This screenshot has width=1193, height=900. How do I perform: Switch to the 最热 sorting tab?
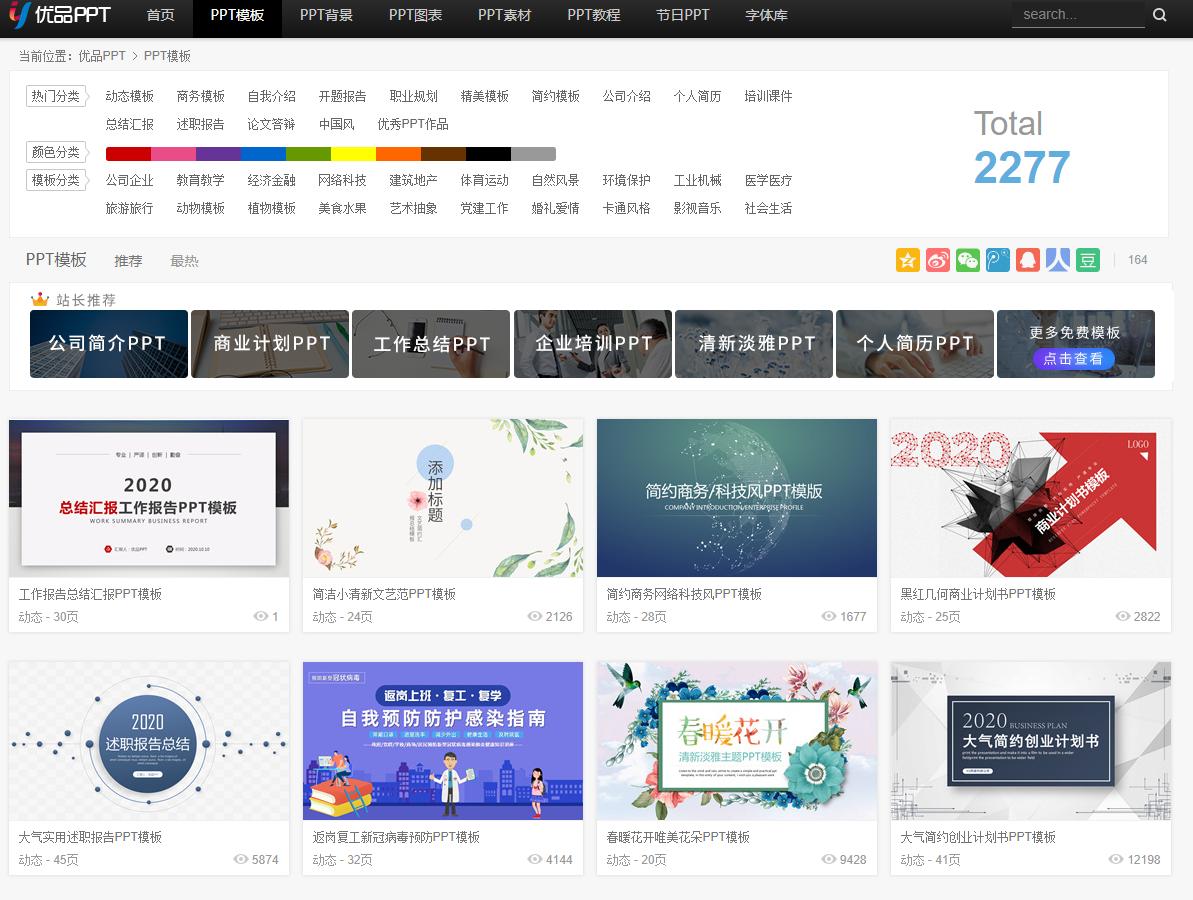click(184, 260)
